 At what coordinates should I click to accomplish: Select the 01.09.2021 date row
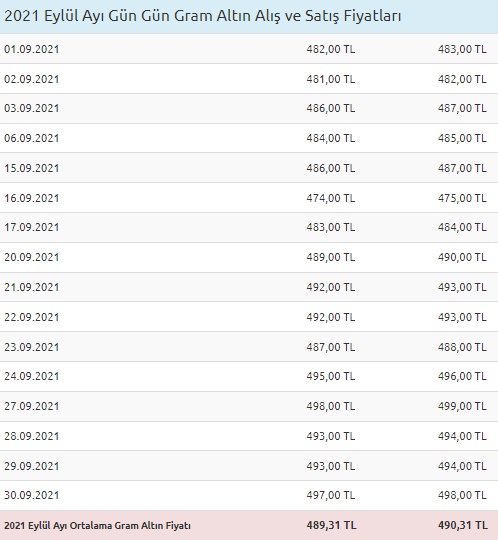point(249,49)
